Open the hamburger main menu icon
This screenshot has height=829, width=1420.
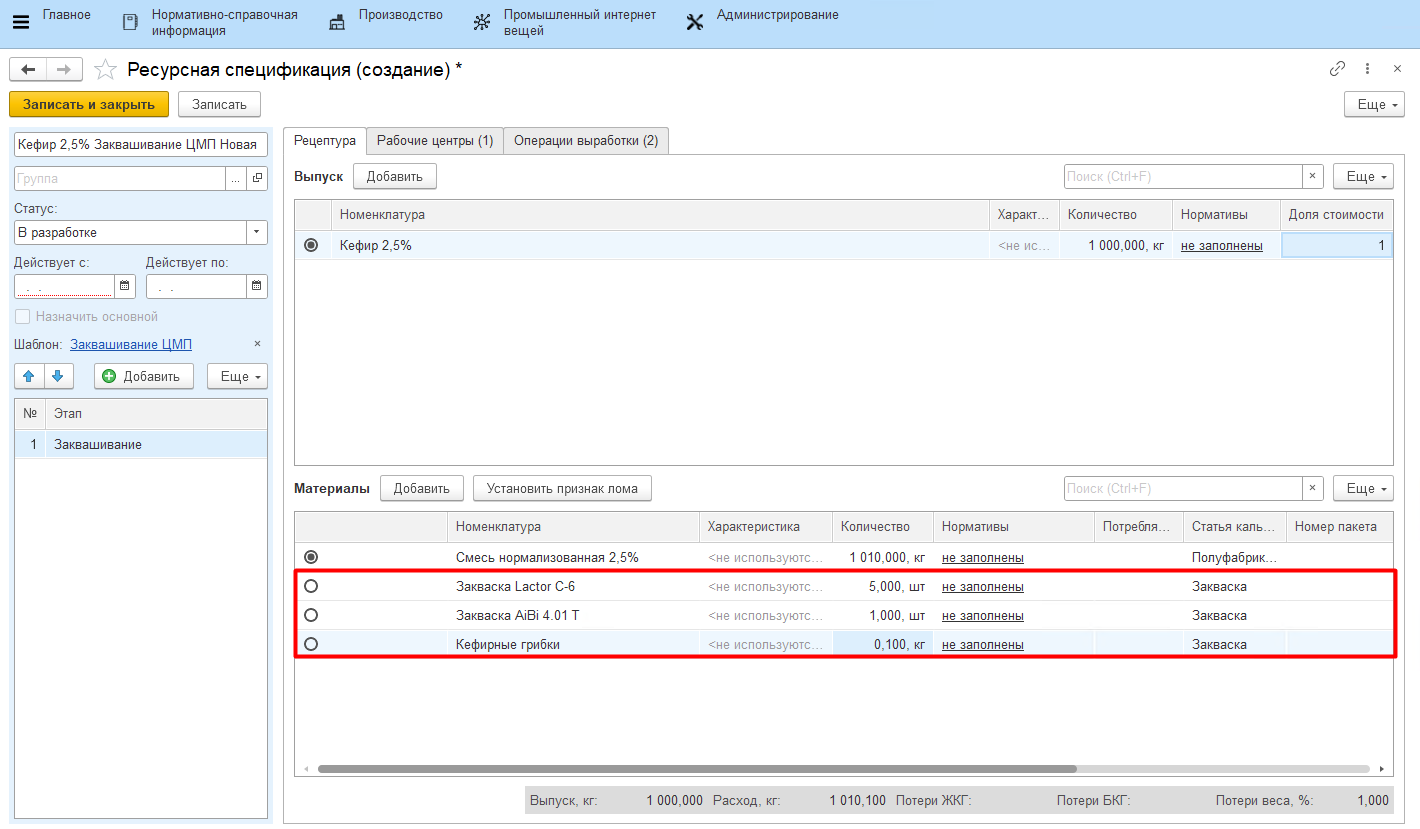20,22
